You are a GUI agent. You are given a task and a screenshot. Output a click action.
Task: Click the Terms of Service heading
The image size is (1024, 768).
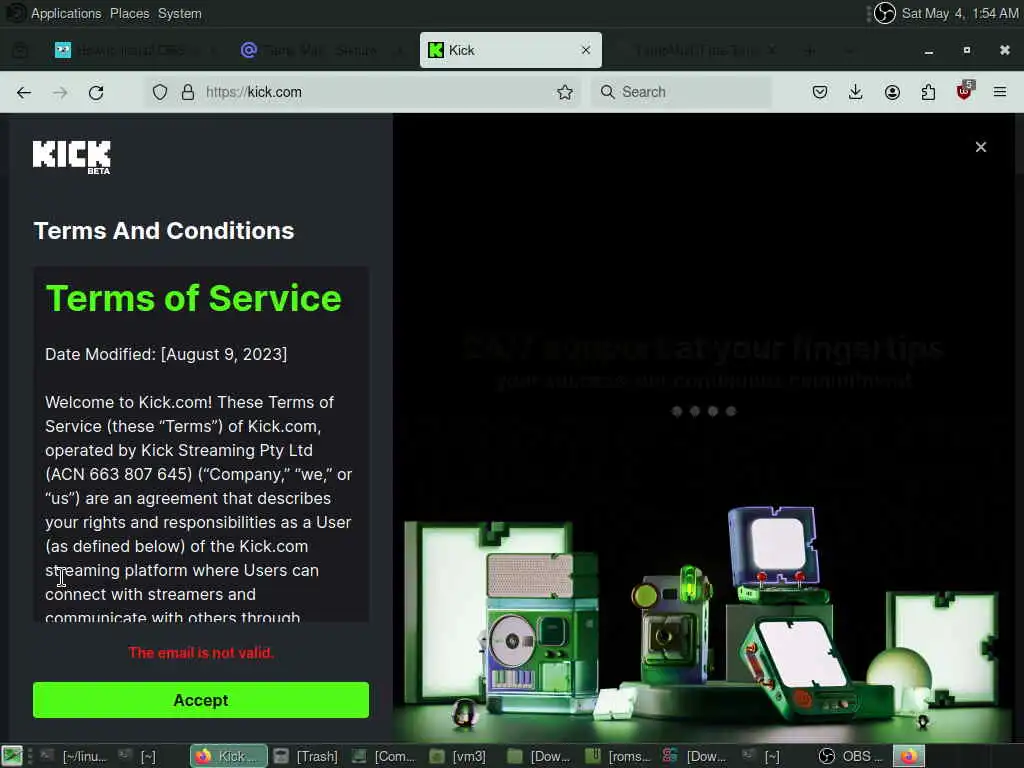[193, 298]
